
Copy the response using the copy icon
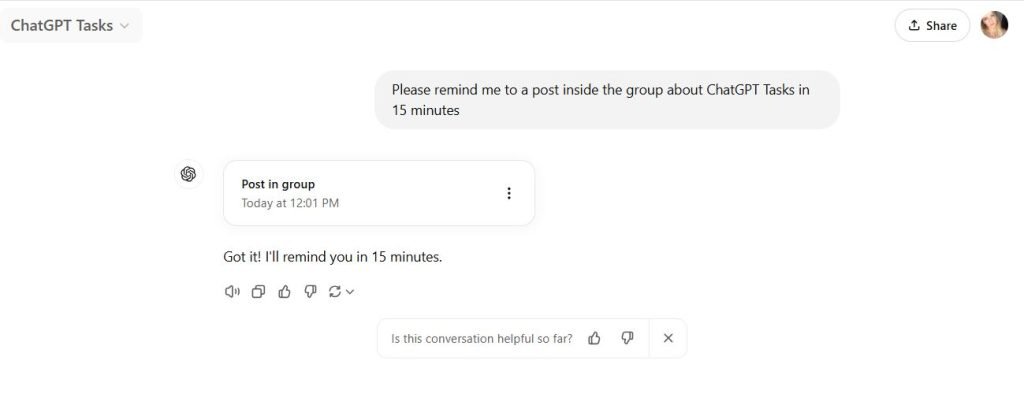[x=258, y=292]
